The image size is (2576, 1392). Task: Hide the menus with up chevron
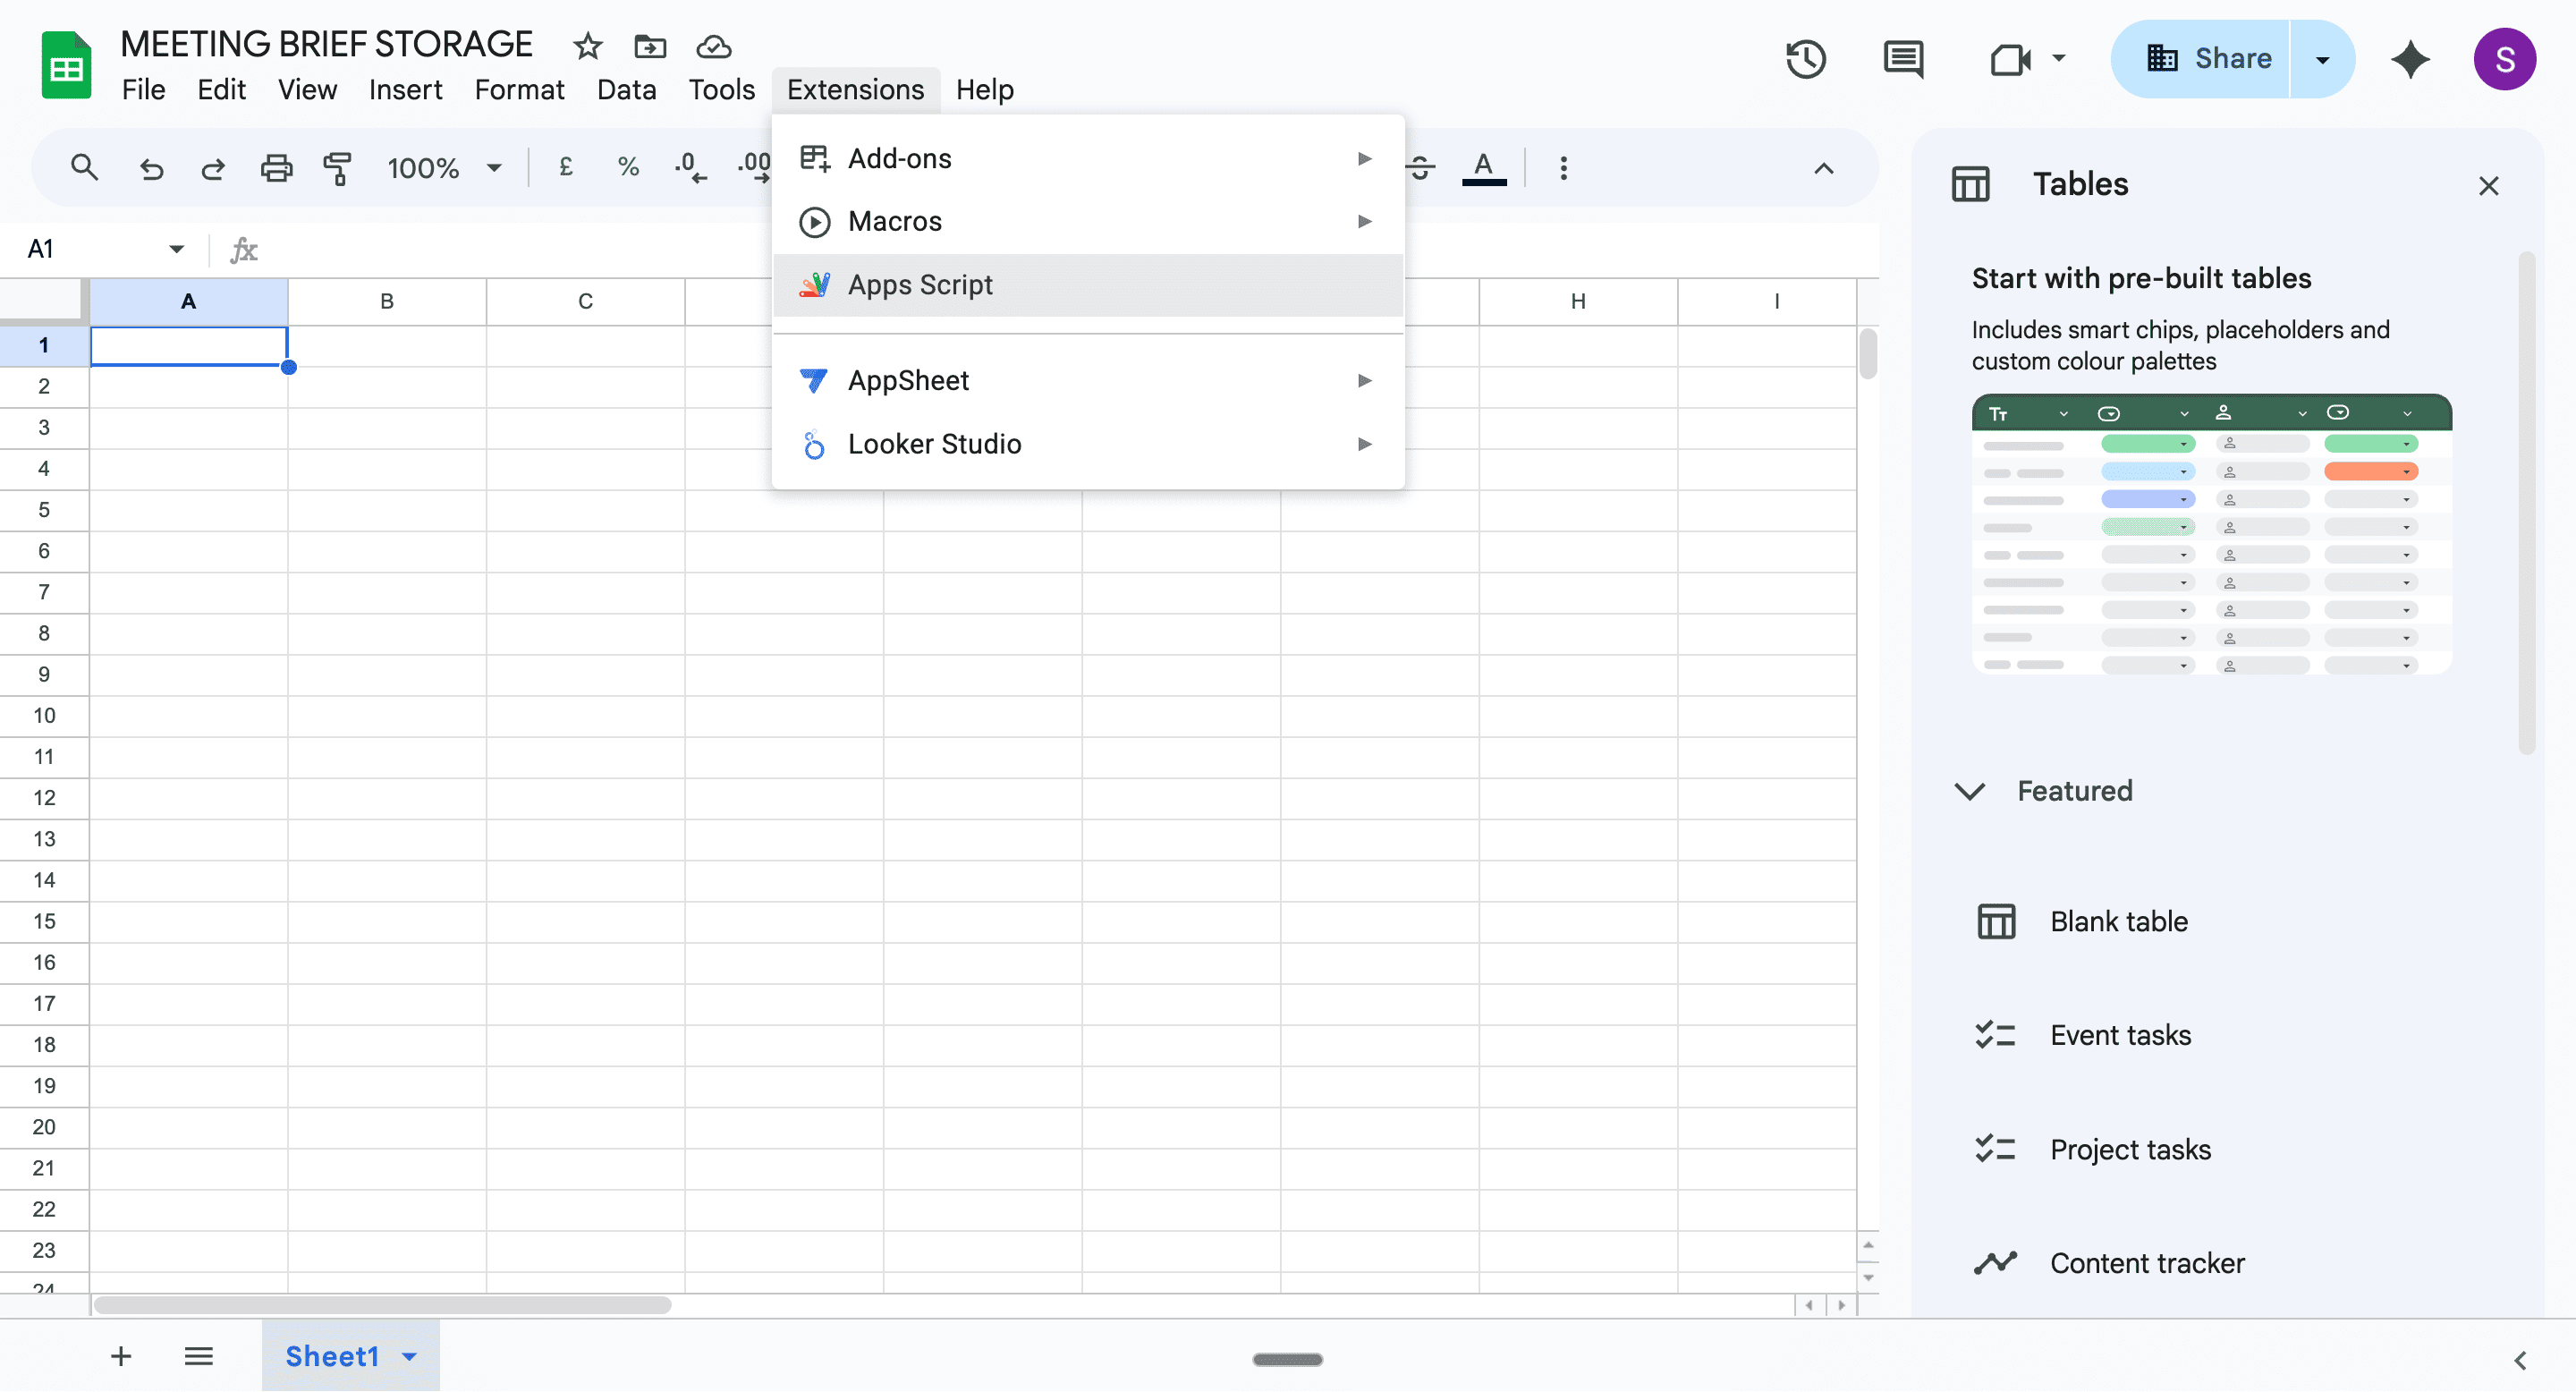[x=1823, y=168]
